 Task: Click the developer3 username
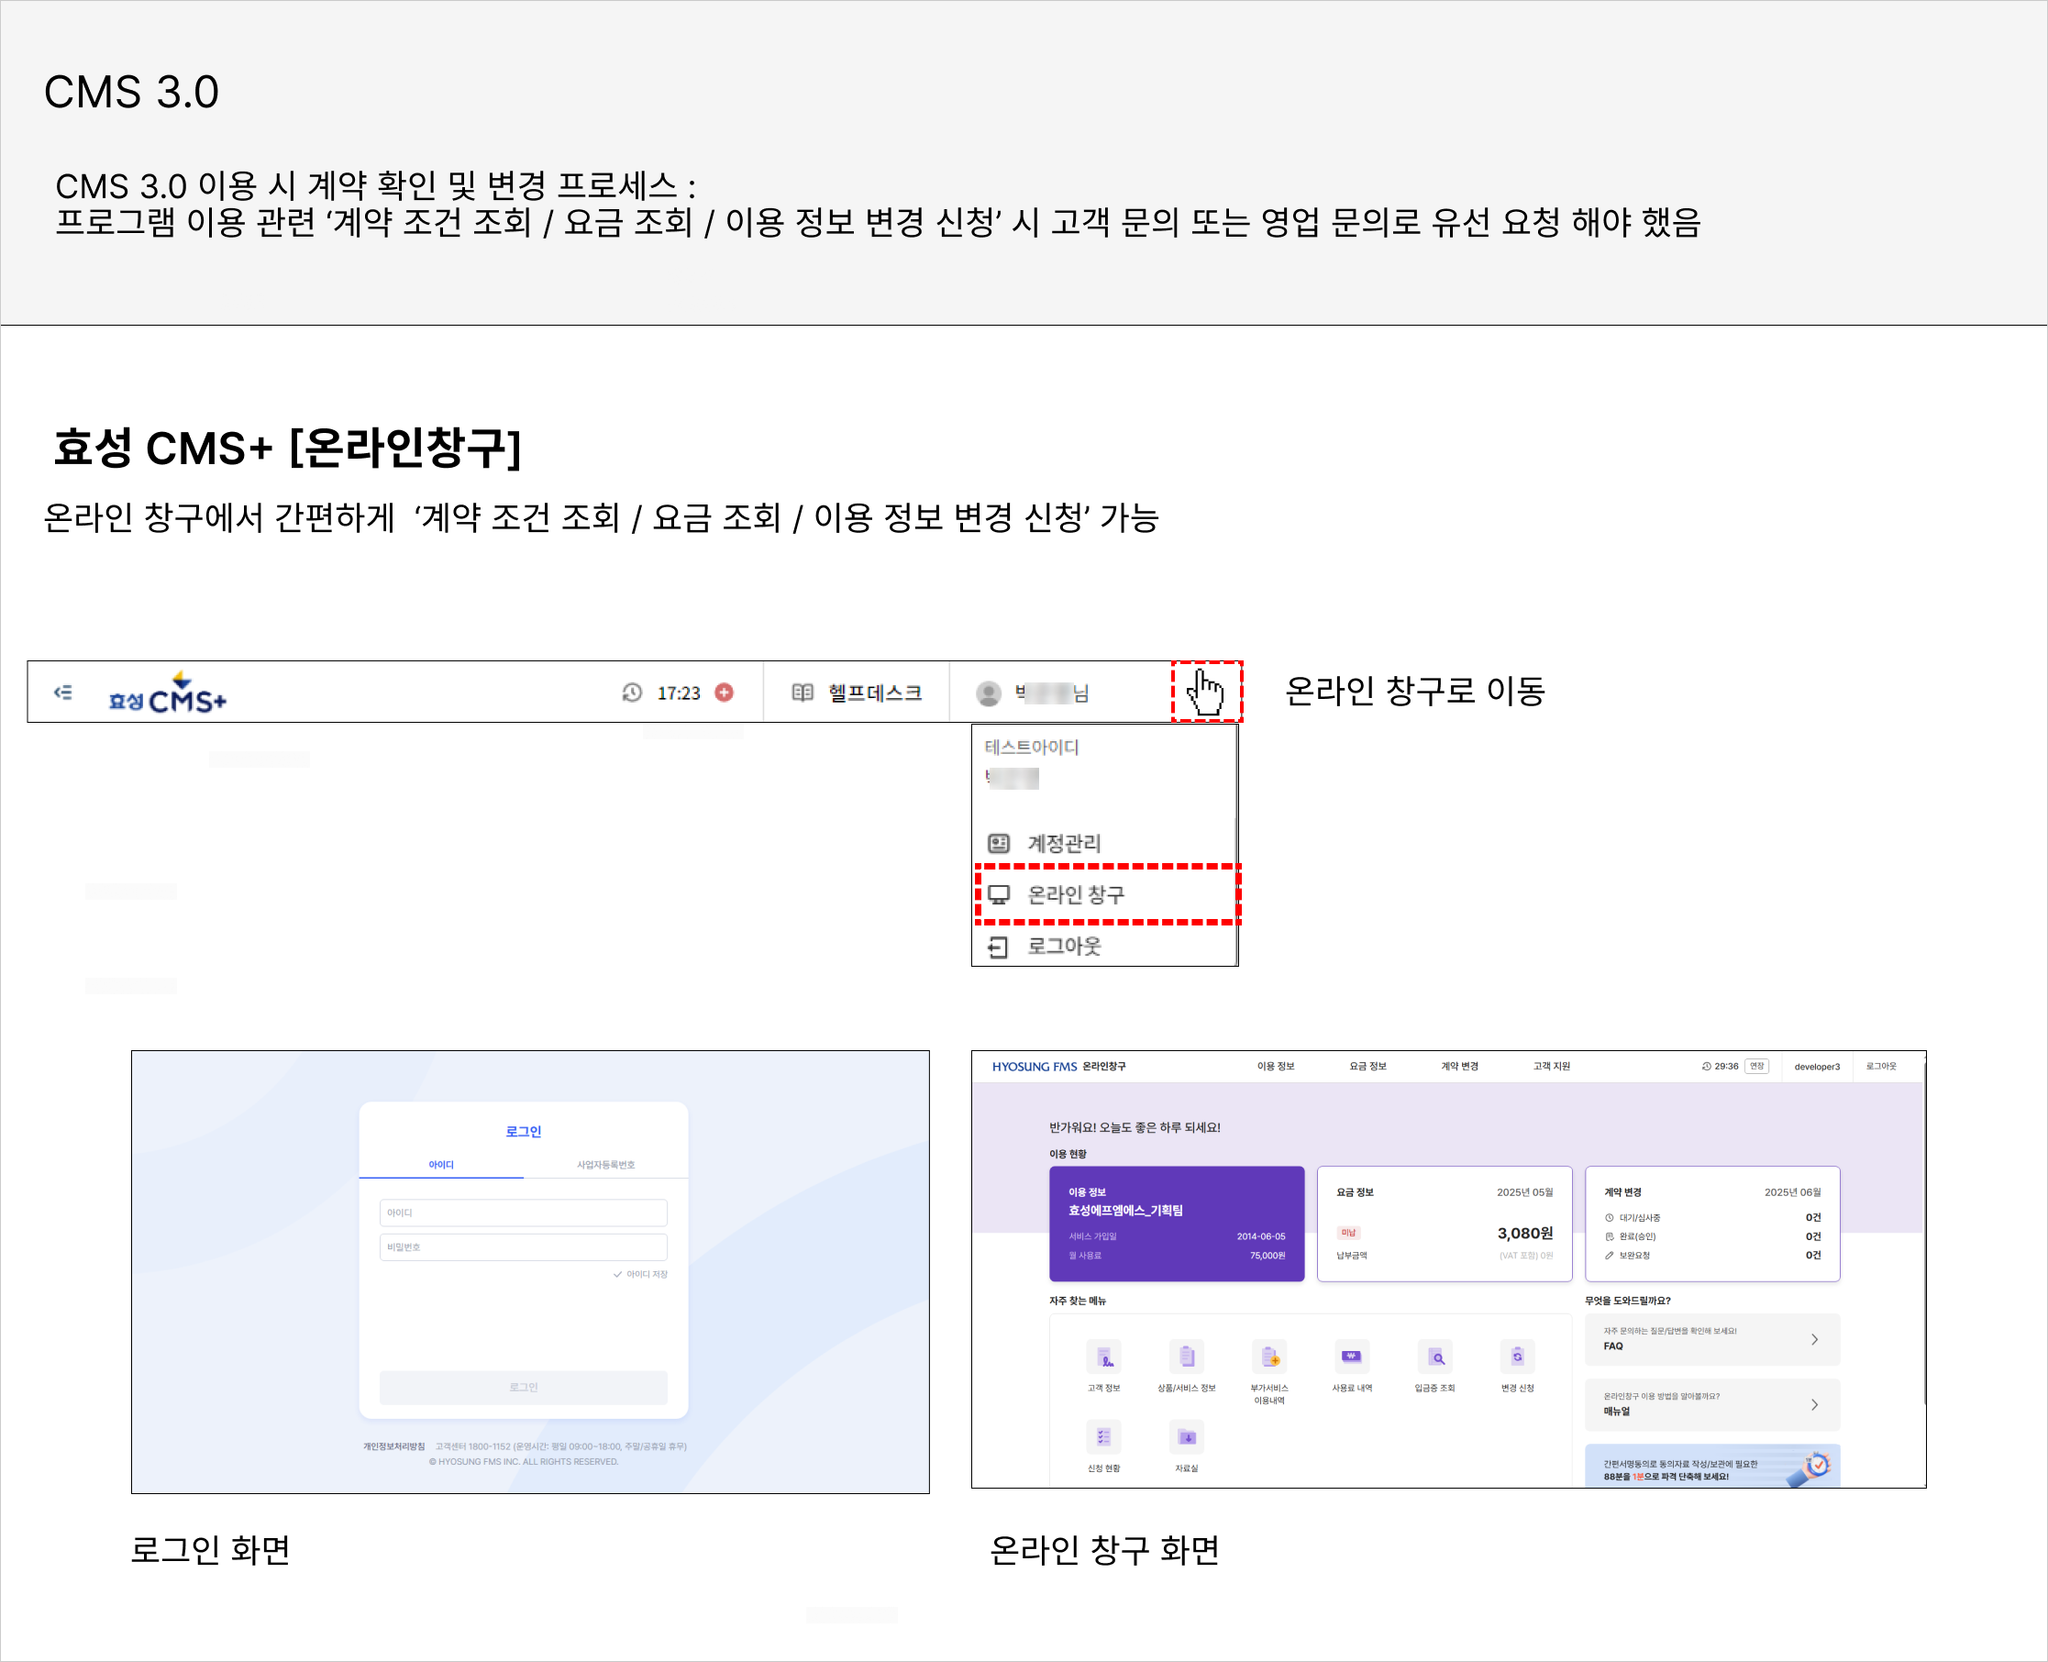[1816, 1066]
